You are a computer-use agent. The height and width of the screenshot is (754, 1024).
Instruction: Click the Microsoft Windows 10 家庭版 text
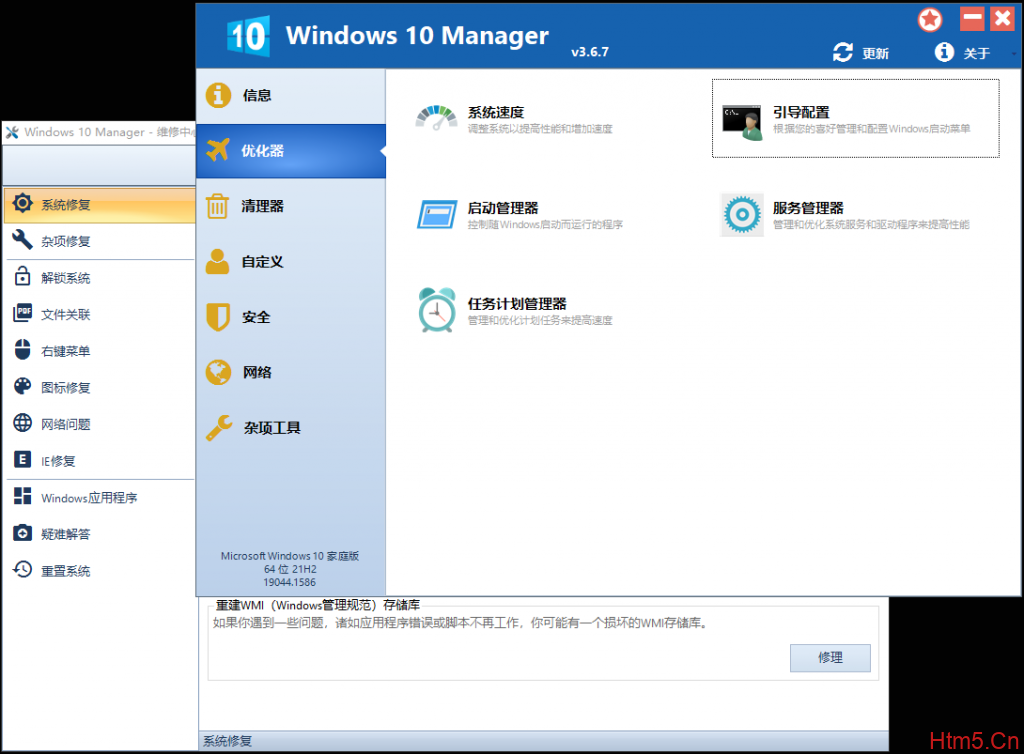click(290, 556)
